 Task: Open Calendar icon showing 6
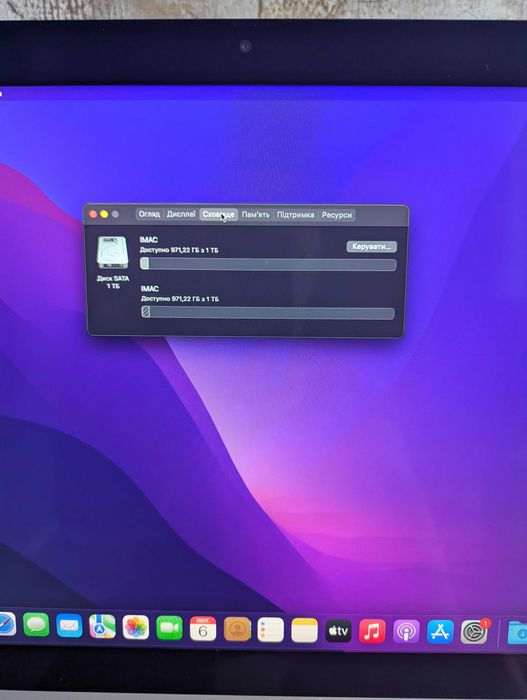pos(203,629)
